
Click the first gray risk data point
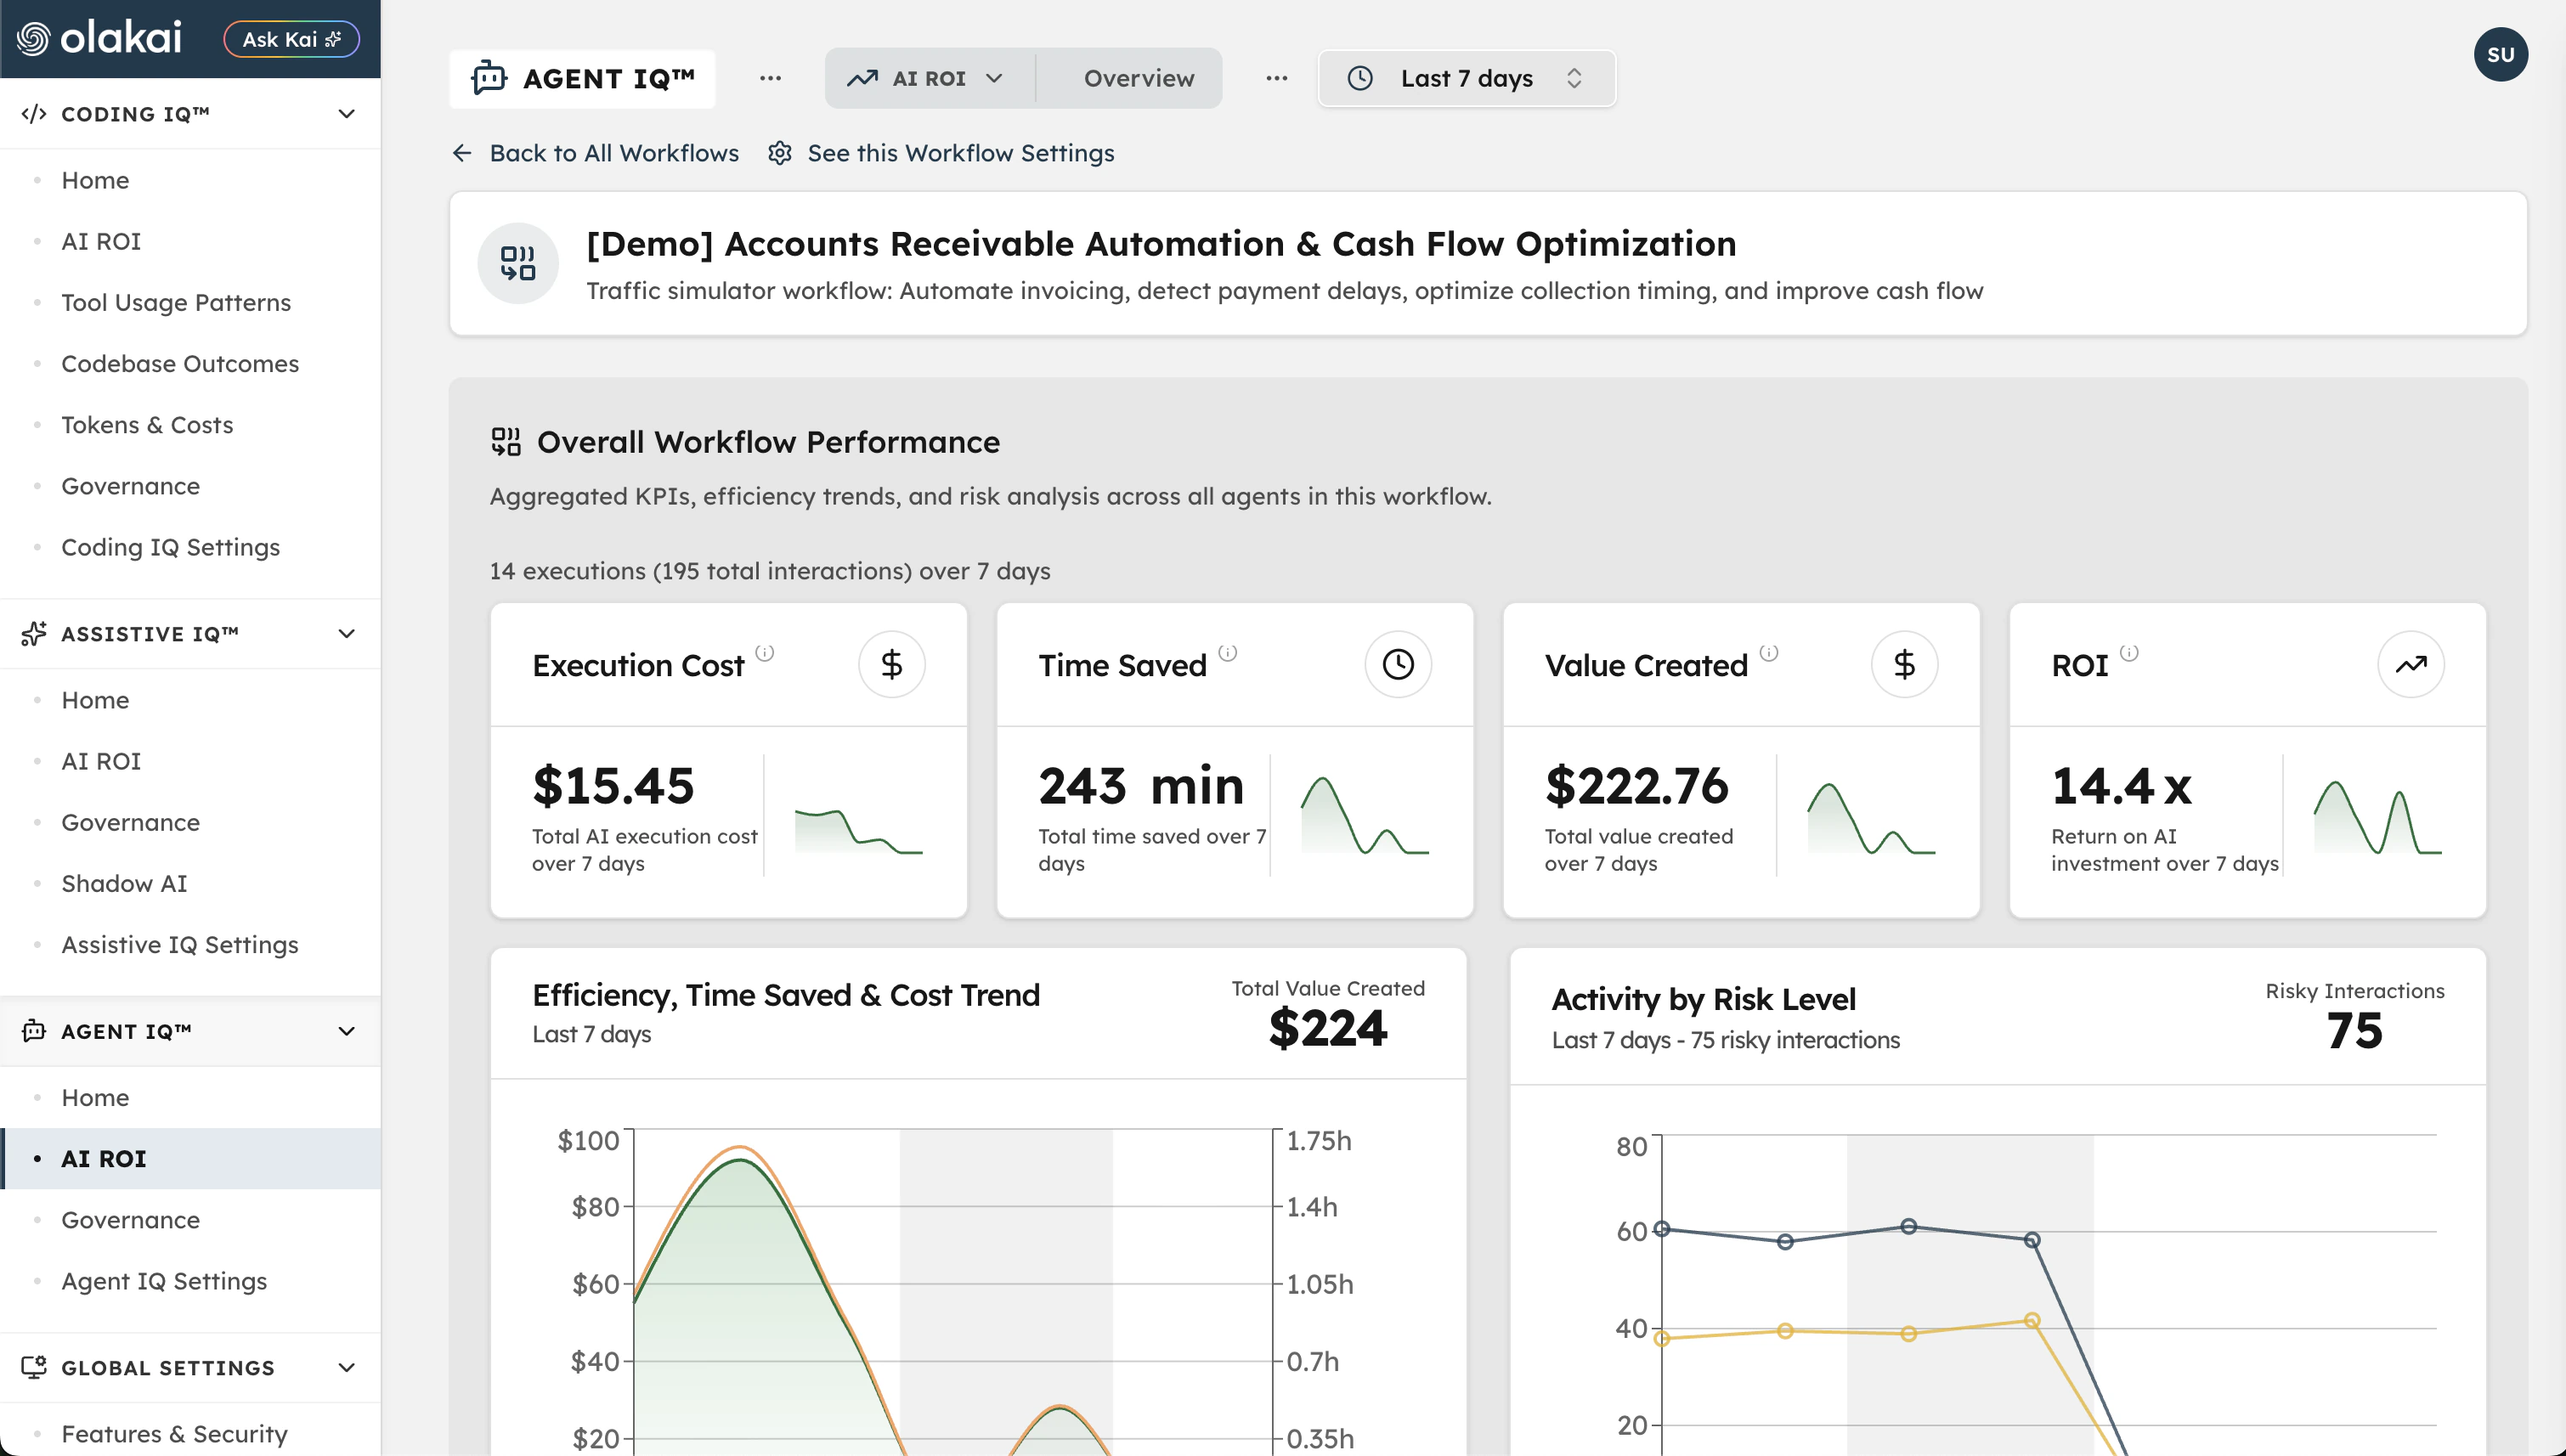click(x=1662, y=1229)
